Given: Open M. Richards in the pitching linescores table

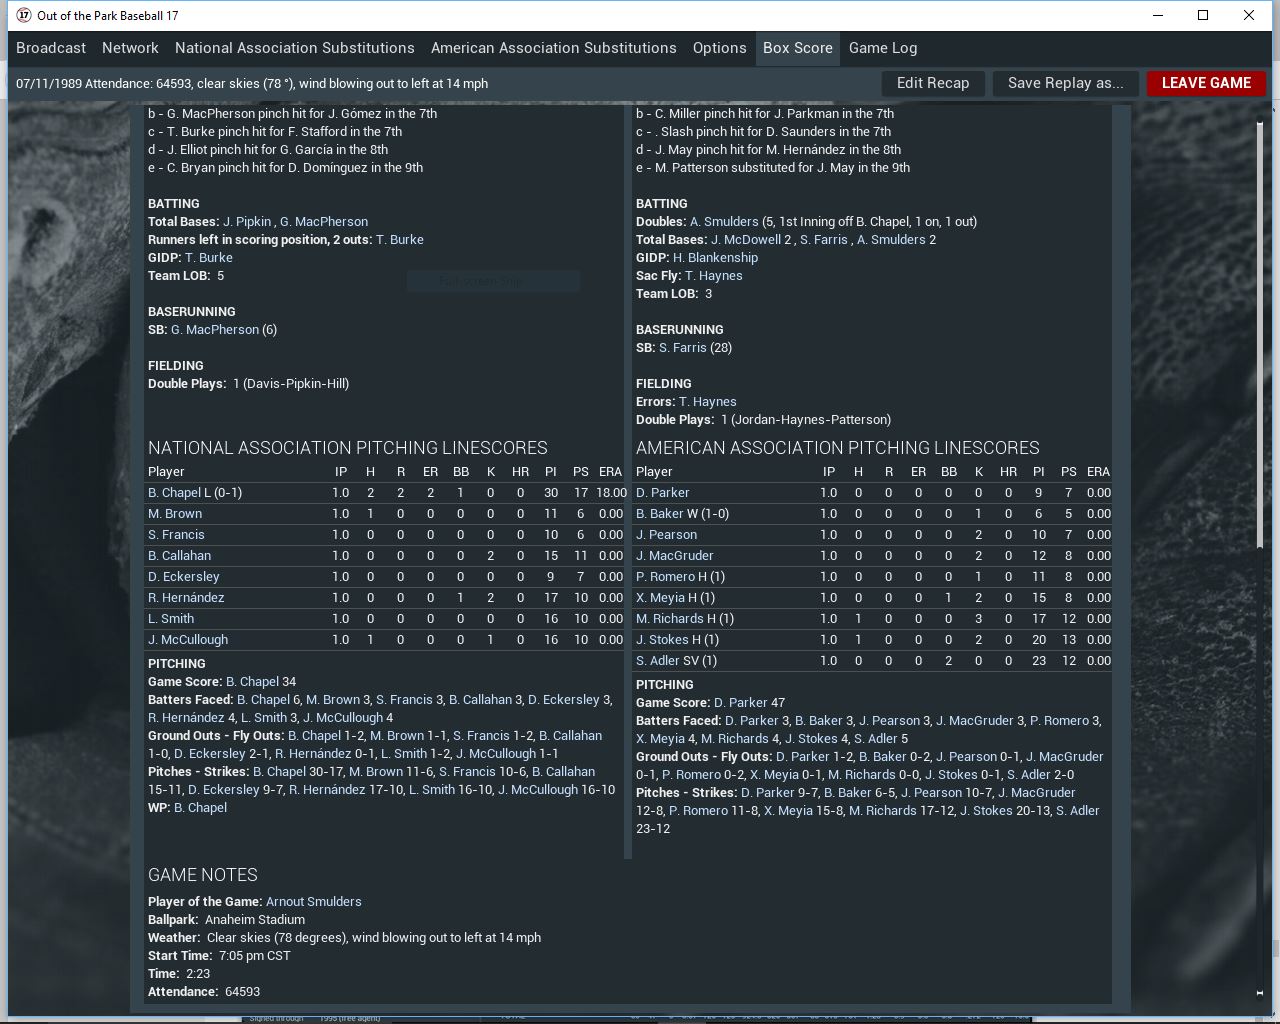Looking at the screenshot, I should pyautogui.click(x=670, y=619).
